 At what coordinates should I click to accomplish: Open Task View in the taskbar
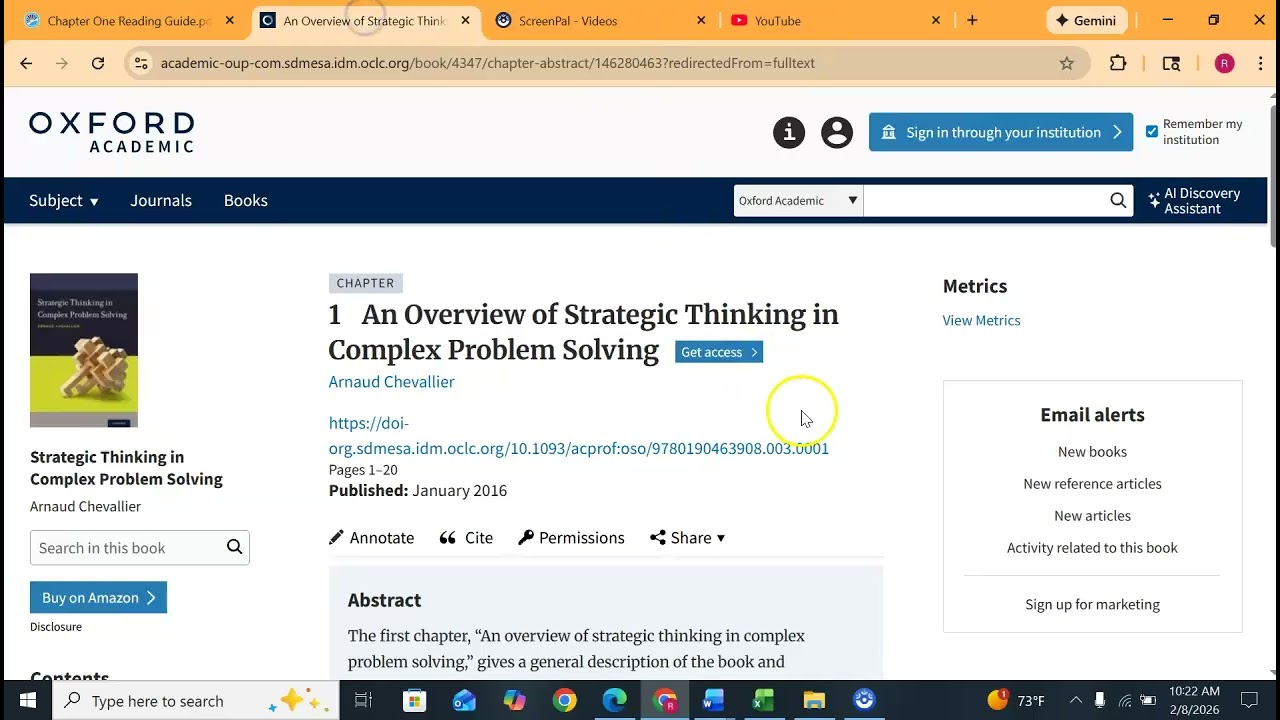363,701
